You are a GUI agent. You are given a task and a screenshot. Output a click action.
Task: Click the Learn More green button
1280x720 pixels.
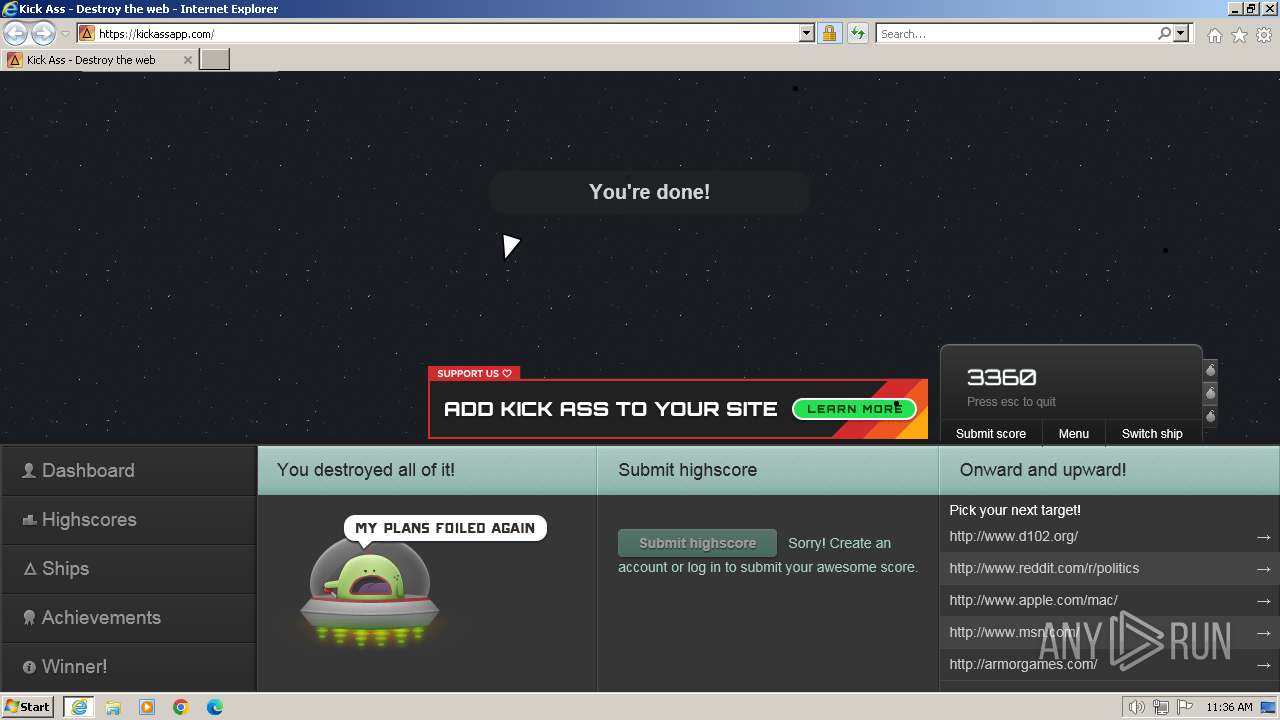tap(854, 408)
